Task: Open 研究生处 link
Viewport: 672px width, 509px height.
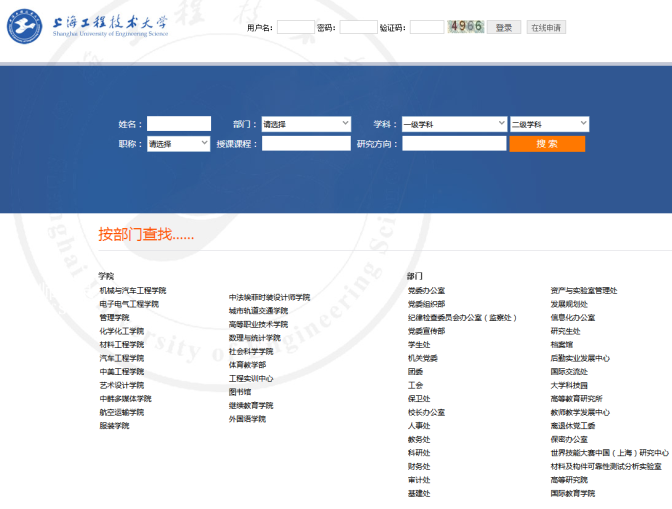Action: (565, 331)
